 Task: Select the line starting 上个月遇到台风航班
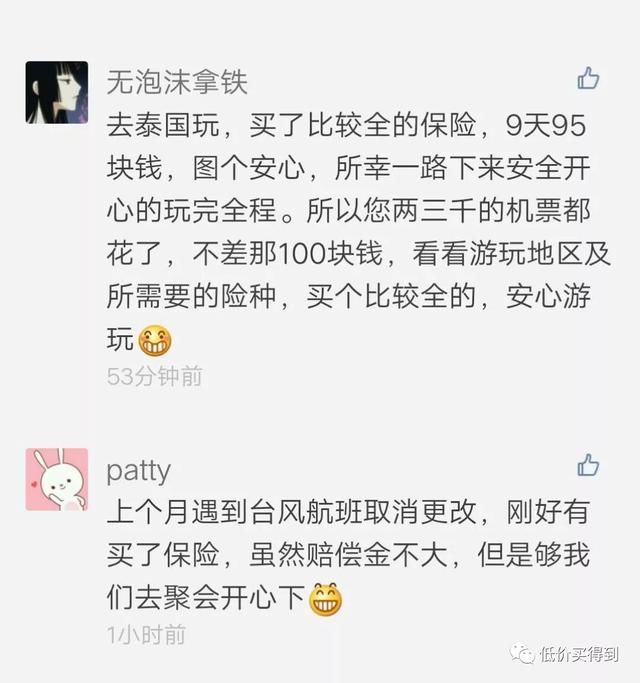point(349,512)
